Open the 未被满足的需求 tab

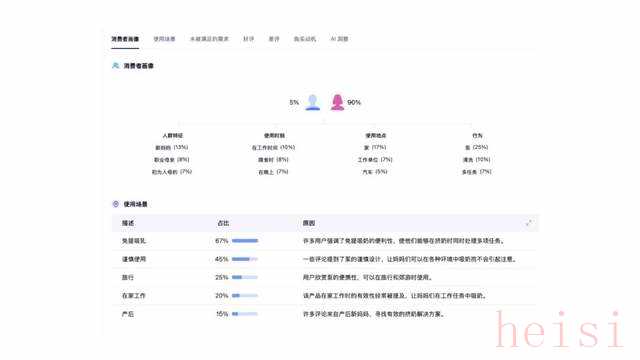point(209,39)
